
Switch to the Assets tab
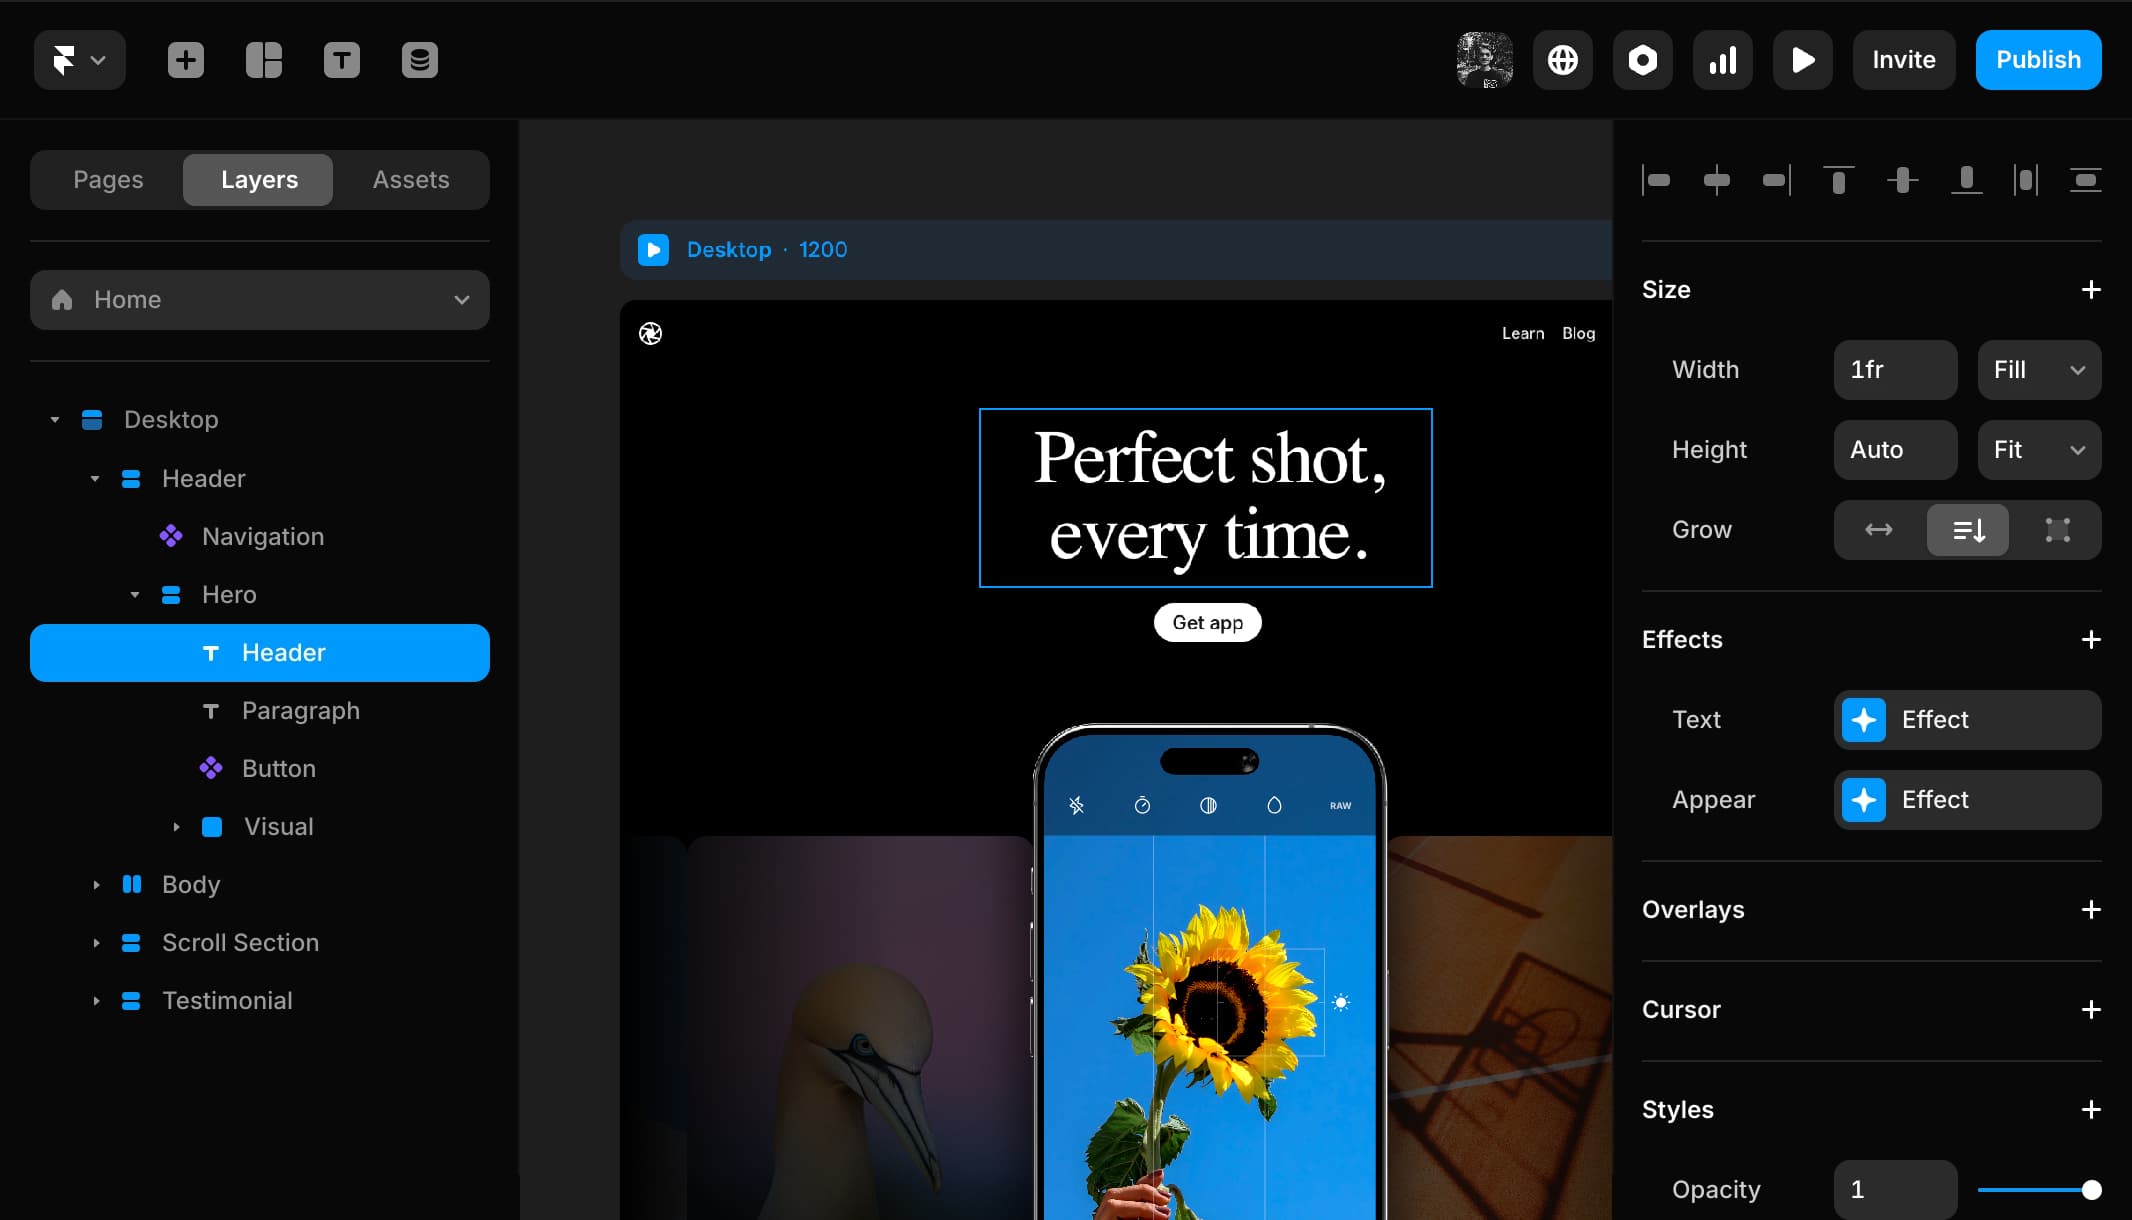[411, 180]
